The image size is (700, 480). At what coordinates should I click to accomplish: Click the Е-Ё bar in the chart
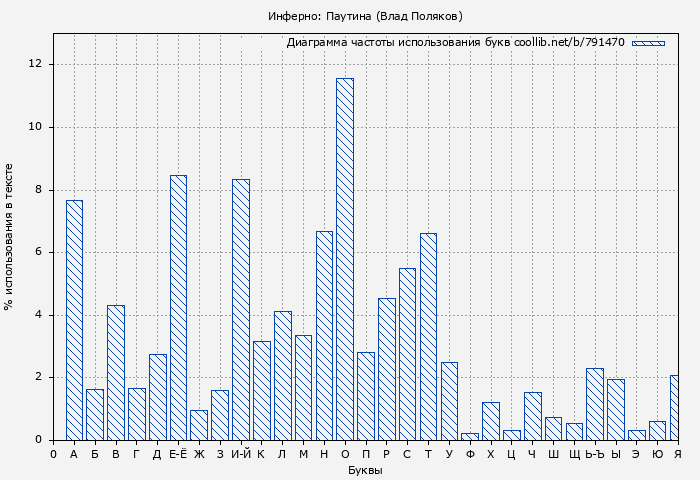tap(178, 307)
